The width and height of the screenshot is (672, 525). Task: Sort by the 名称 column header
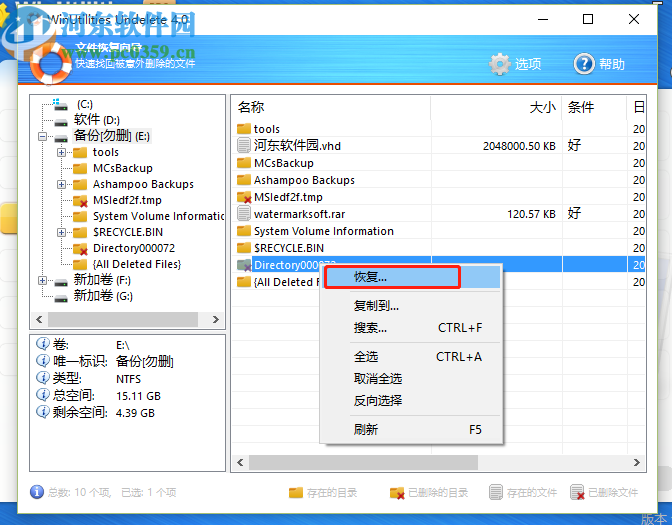coord(331,107)
